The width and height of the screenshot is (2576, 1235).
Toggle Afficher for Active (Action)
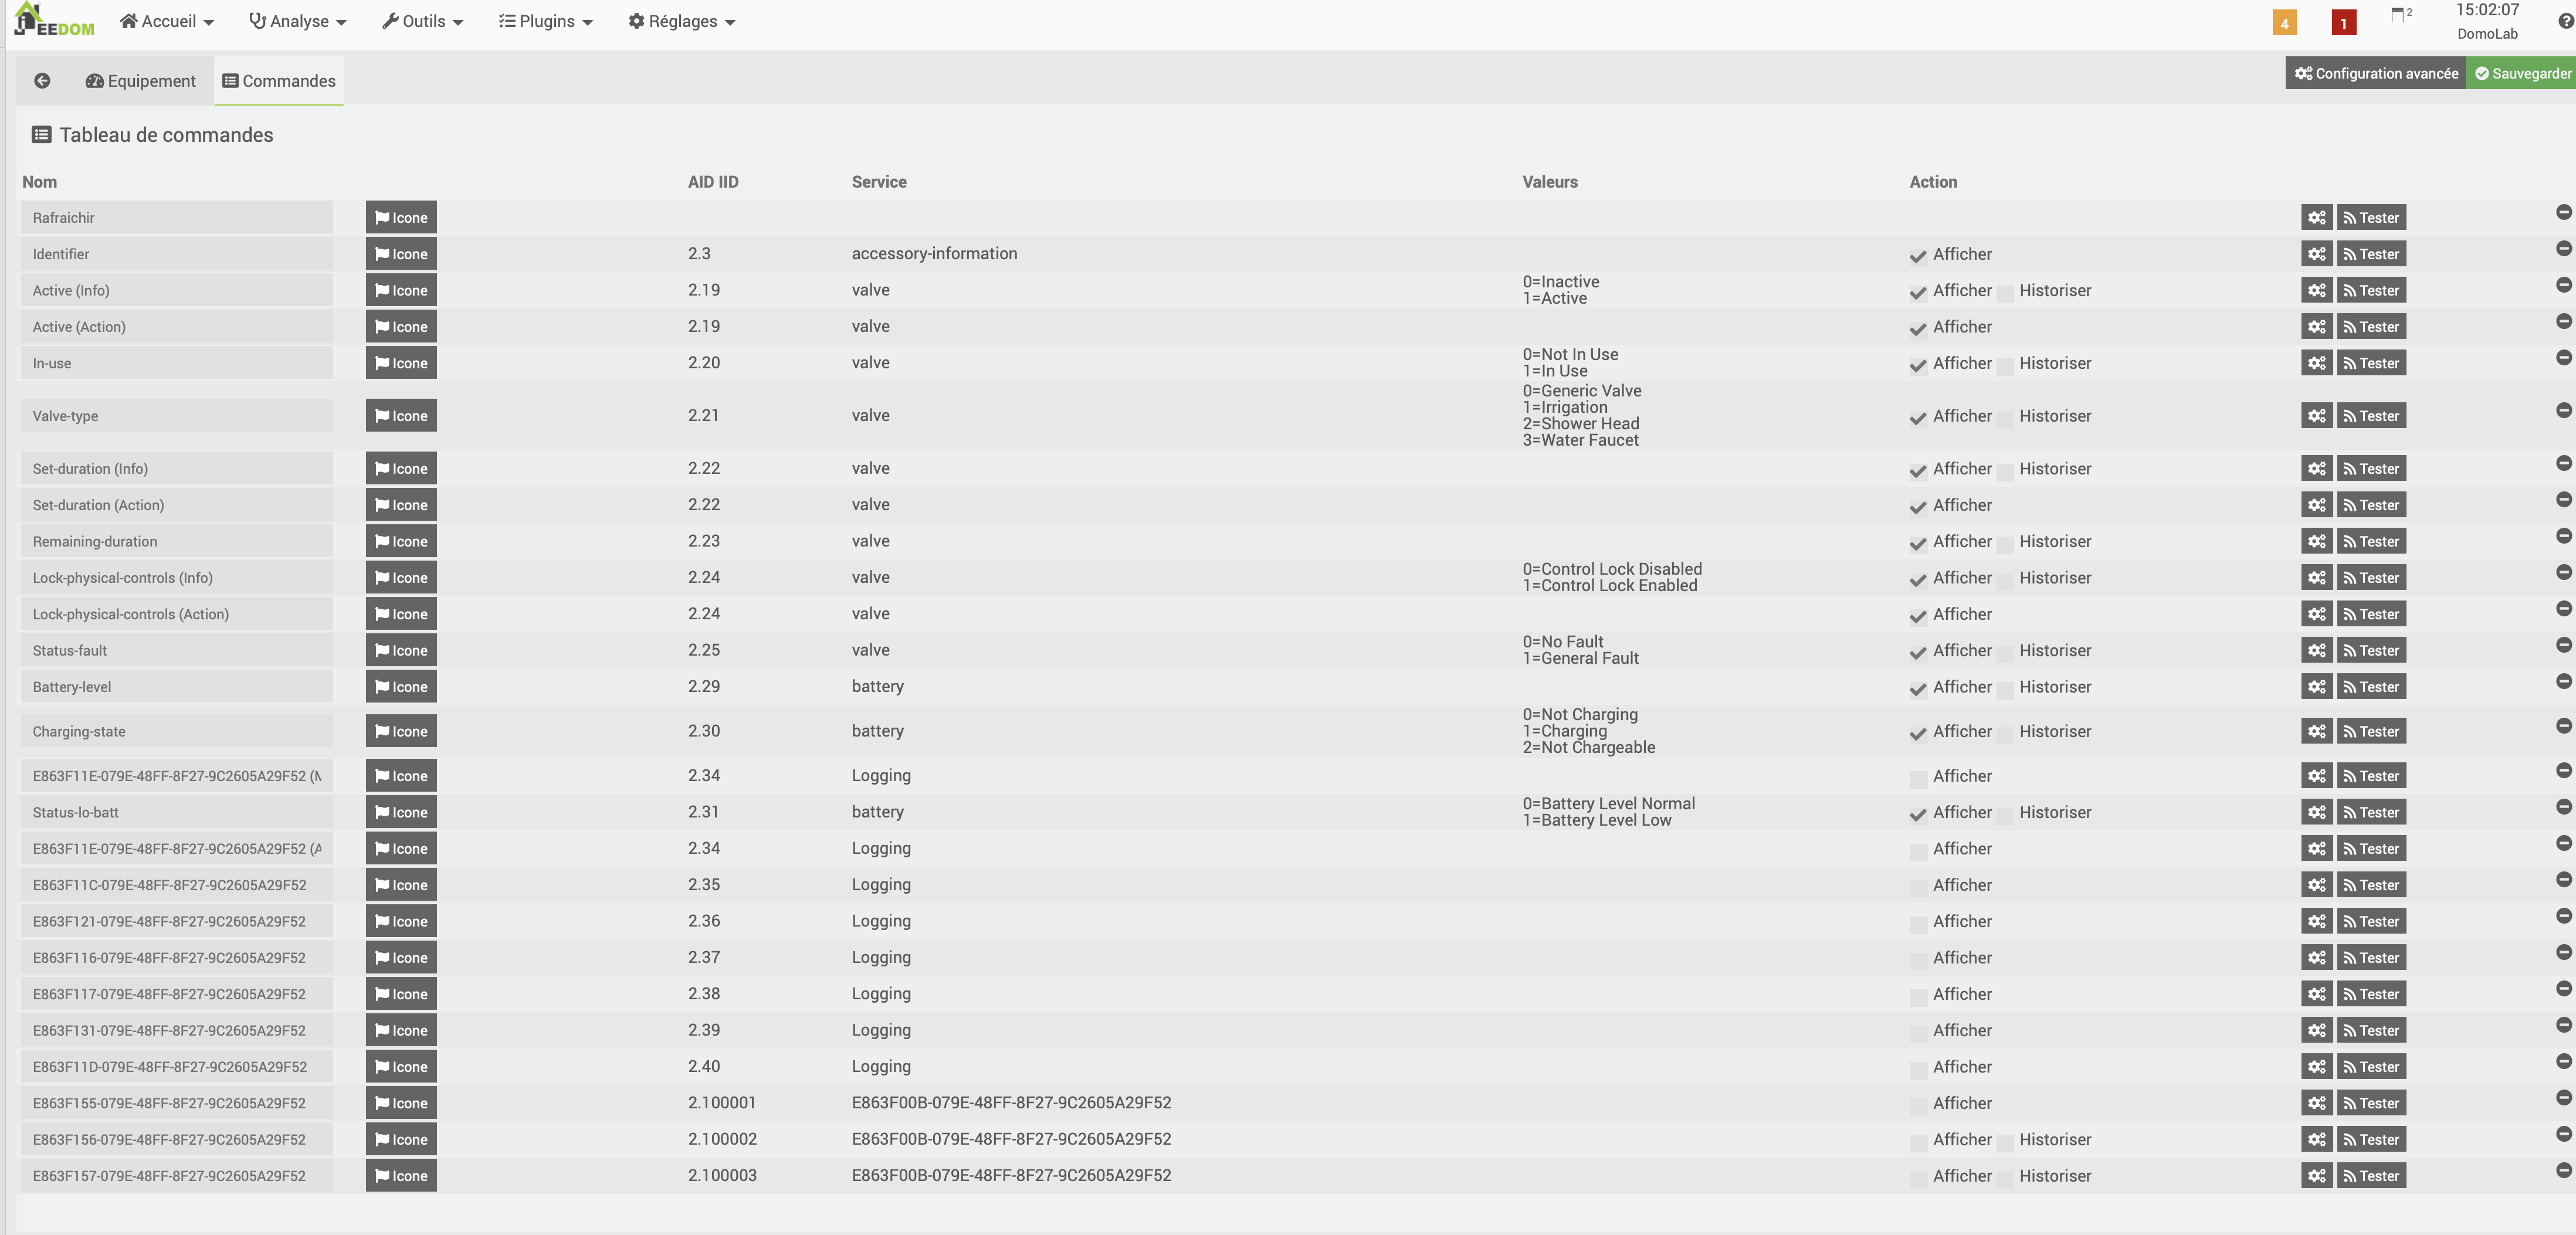tap(1917, 329)
